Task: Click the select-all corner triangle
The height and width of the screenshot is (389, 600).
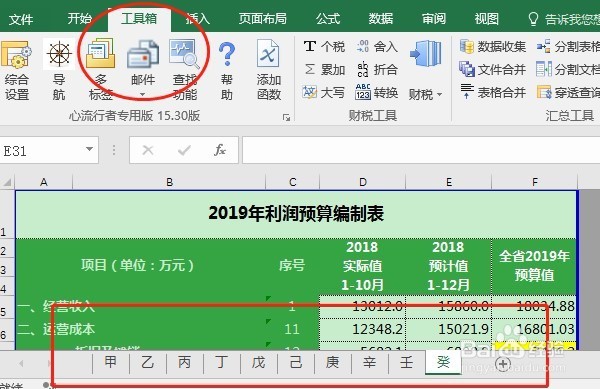Action: pos(8,182)
